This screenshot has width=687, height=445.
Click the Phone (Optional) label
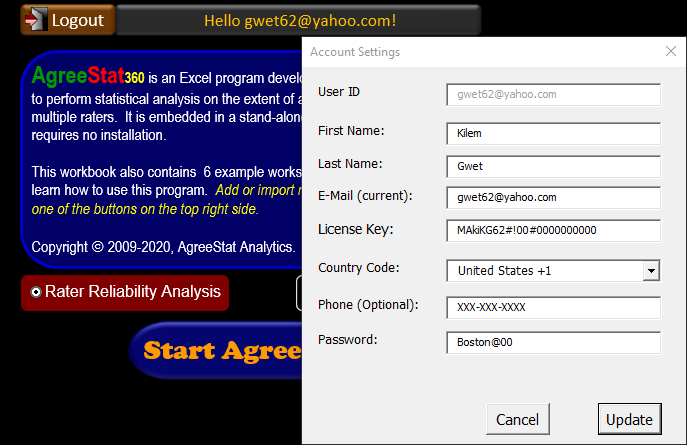pyautogui.click(x=368, y=304)
